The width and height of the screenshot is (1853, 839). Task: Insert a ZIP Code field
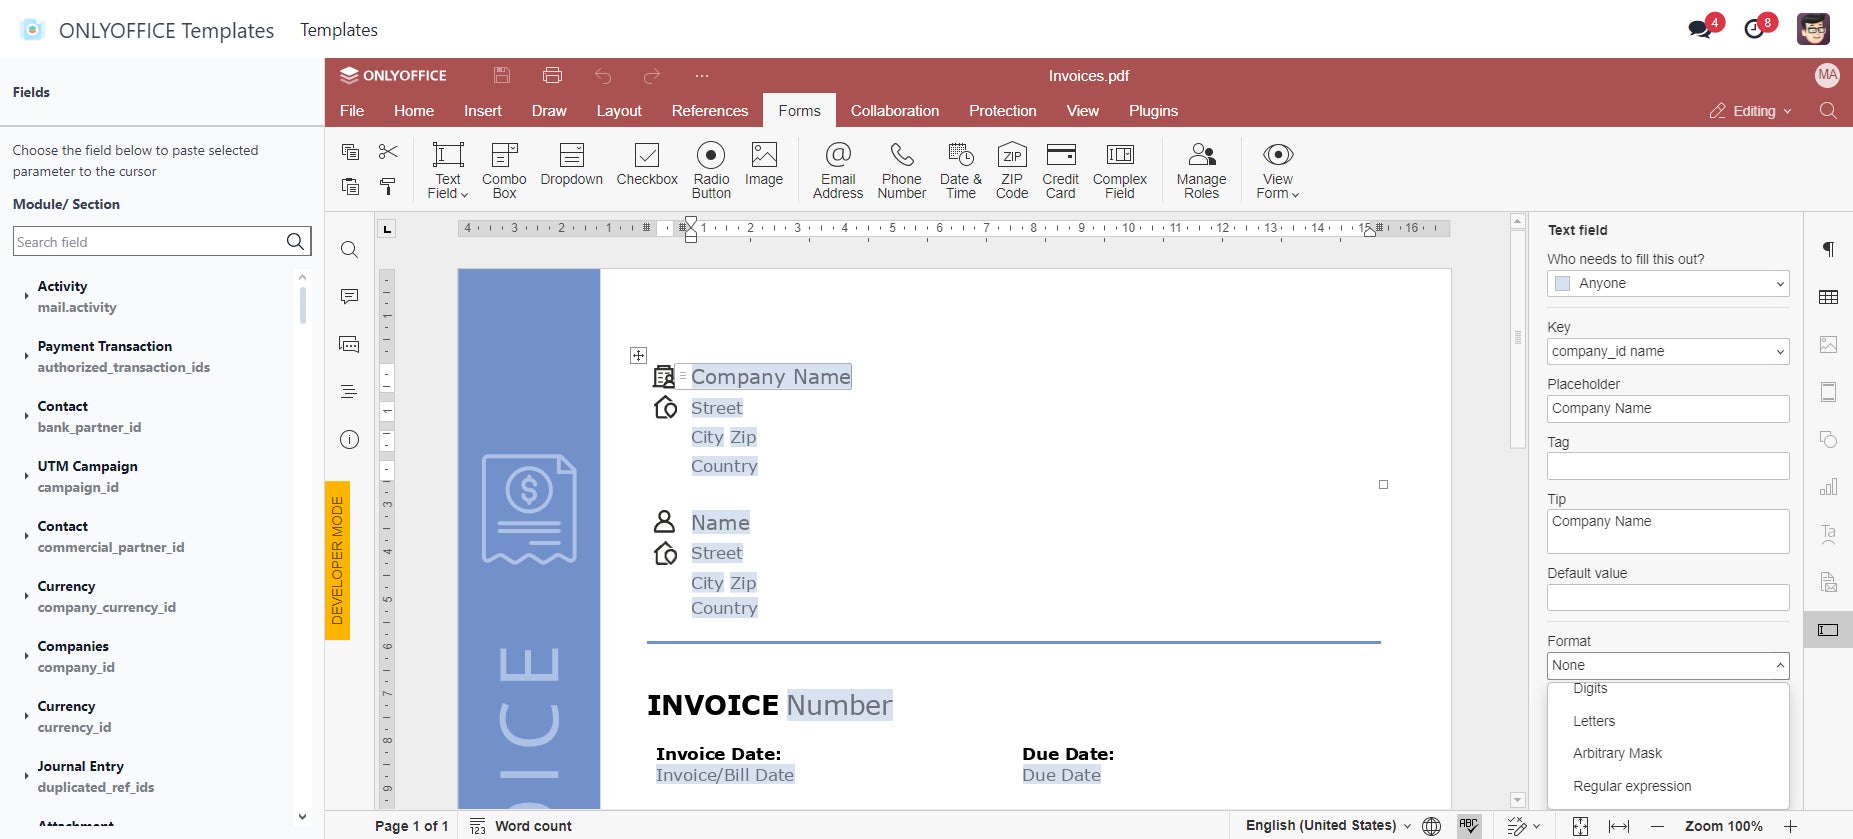pos(1011,169)
